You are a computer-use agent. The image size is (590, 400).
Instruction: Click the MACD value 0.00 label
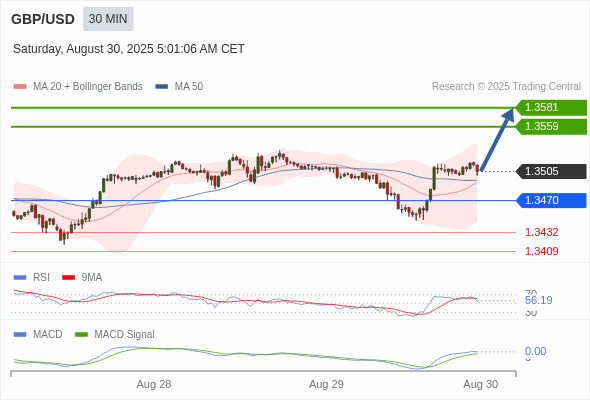[535, 351]
